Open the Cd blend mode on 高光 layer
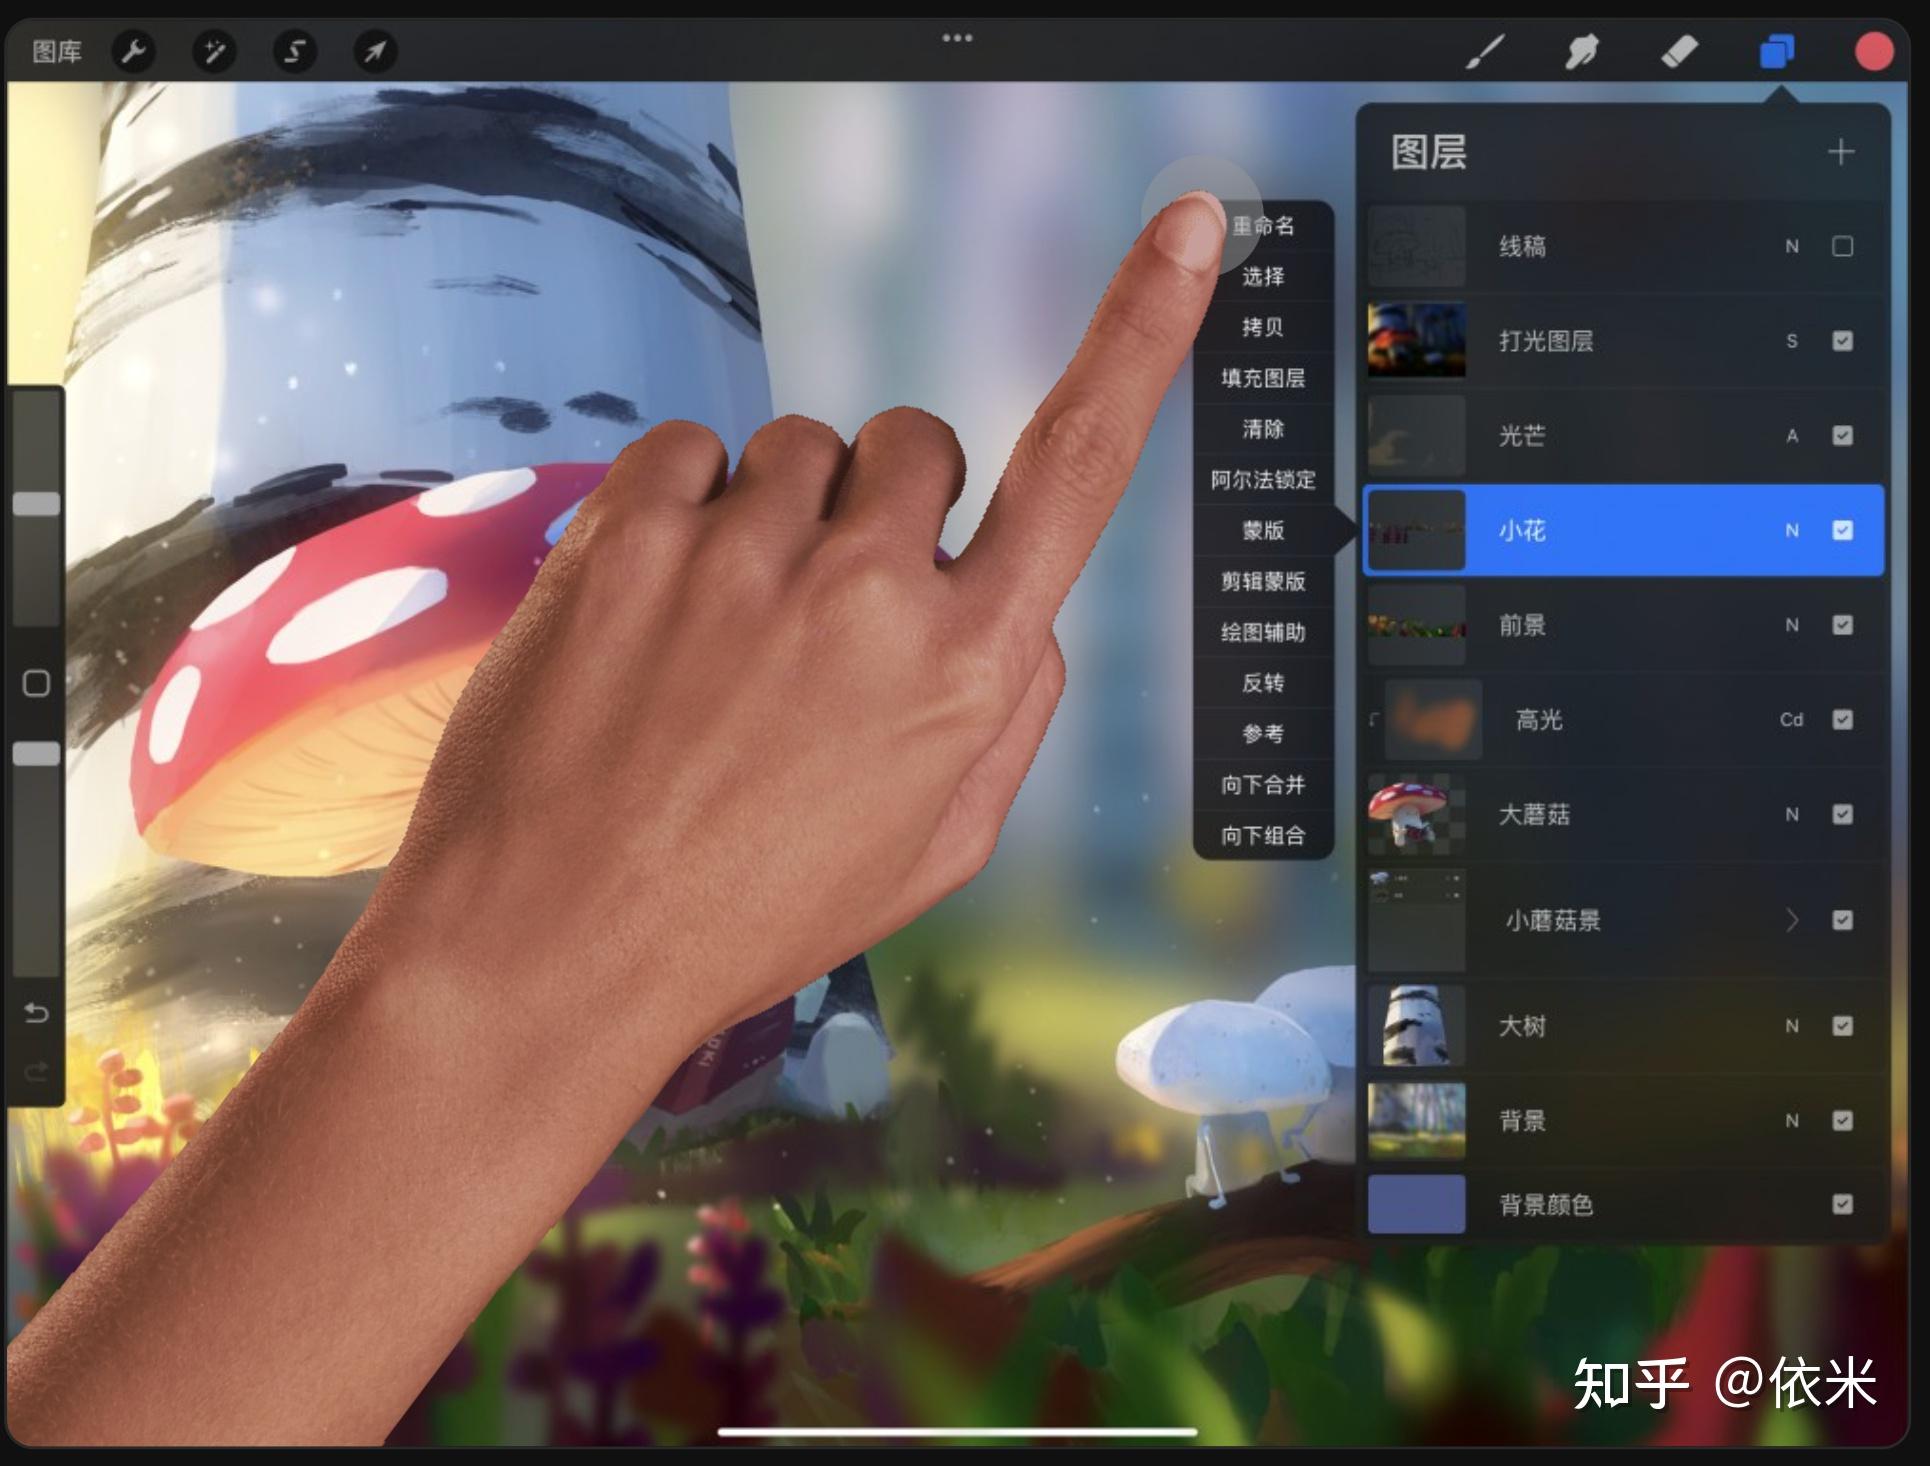Image resolution: width=1930 pixels, height=1466 pixels. tap(1793, 720)
